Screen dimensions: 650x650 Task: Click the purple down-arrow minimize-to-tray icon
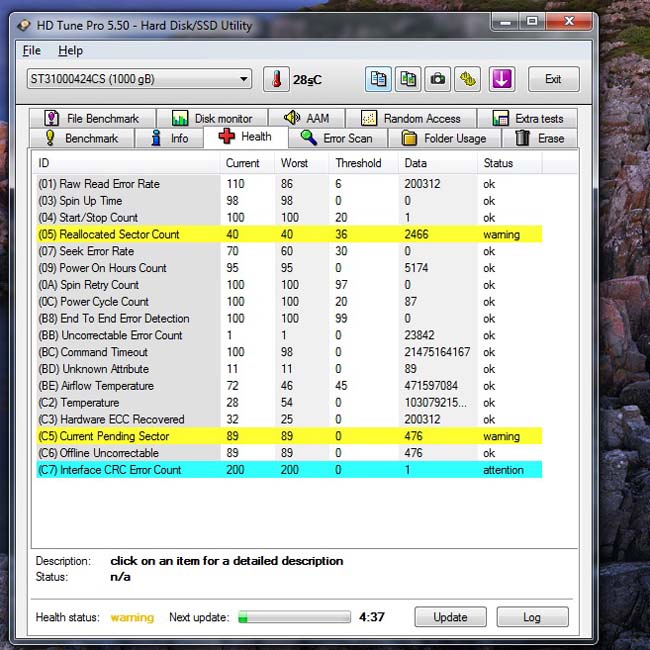click(502, 79)
